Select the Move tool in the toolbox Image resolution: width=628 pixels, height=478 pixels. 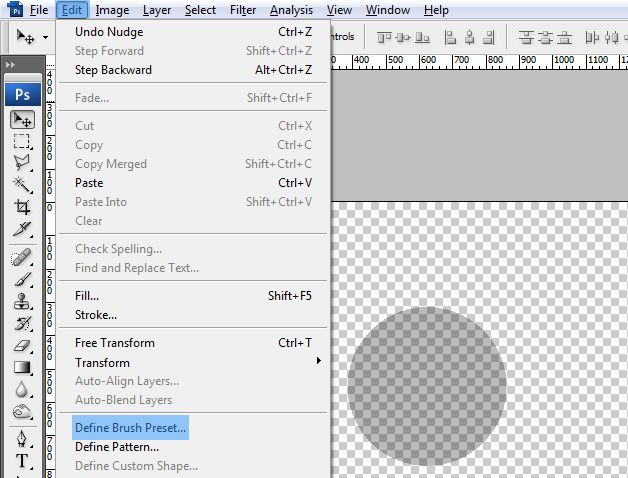pos(22,119)
